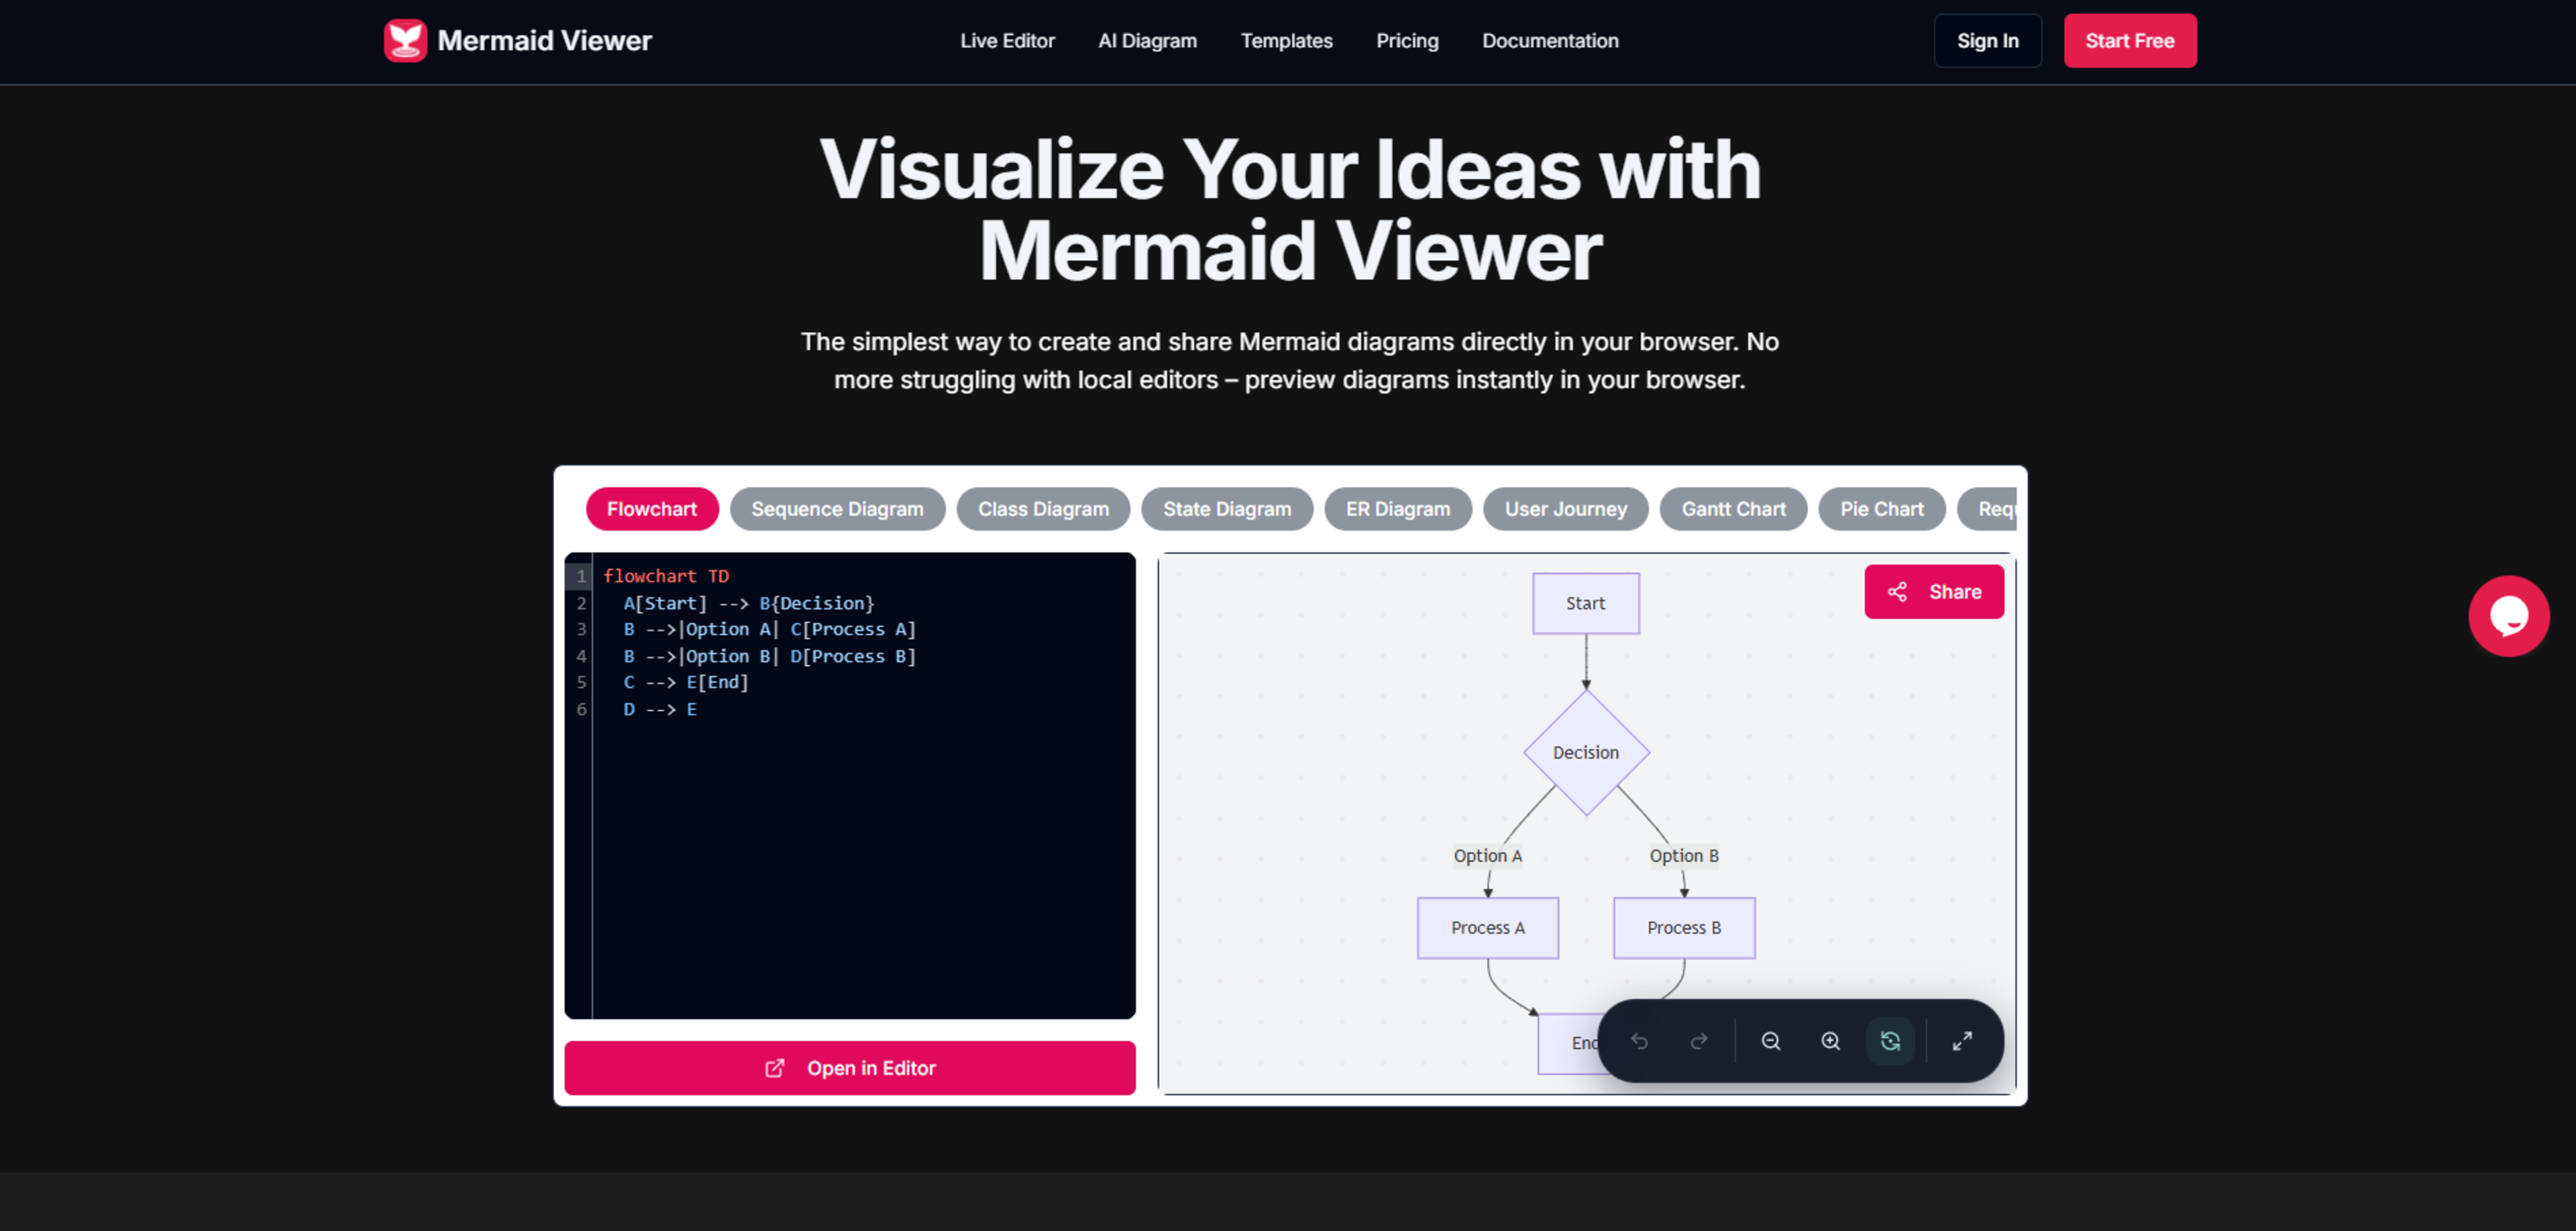Viewport: 2576px width, 1231px height.
Task: Click the Decision diamond node
Action: click(x=1586, y=752)
